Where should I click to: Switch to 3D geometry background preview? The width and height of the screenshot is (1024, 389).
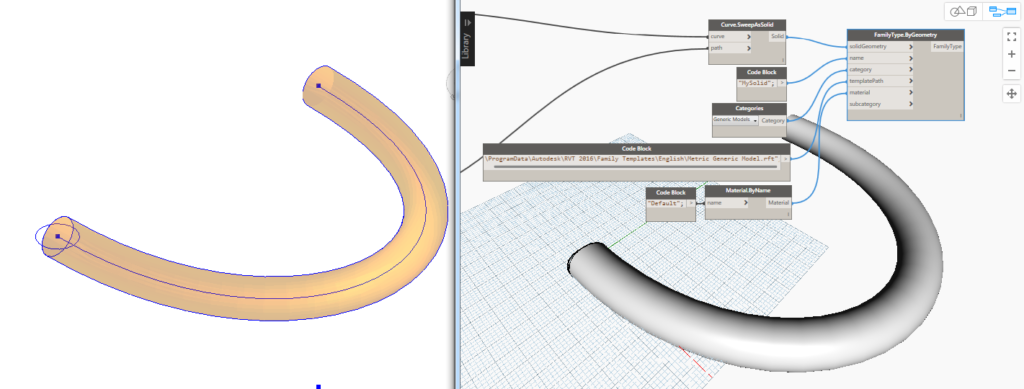(963, 11)
